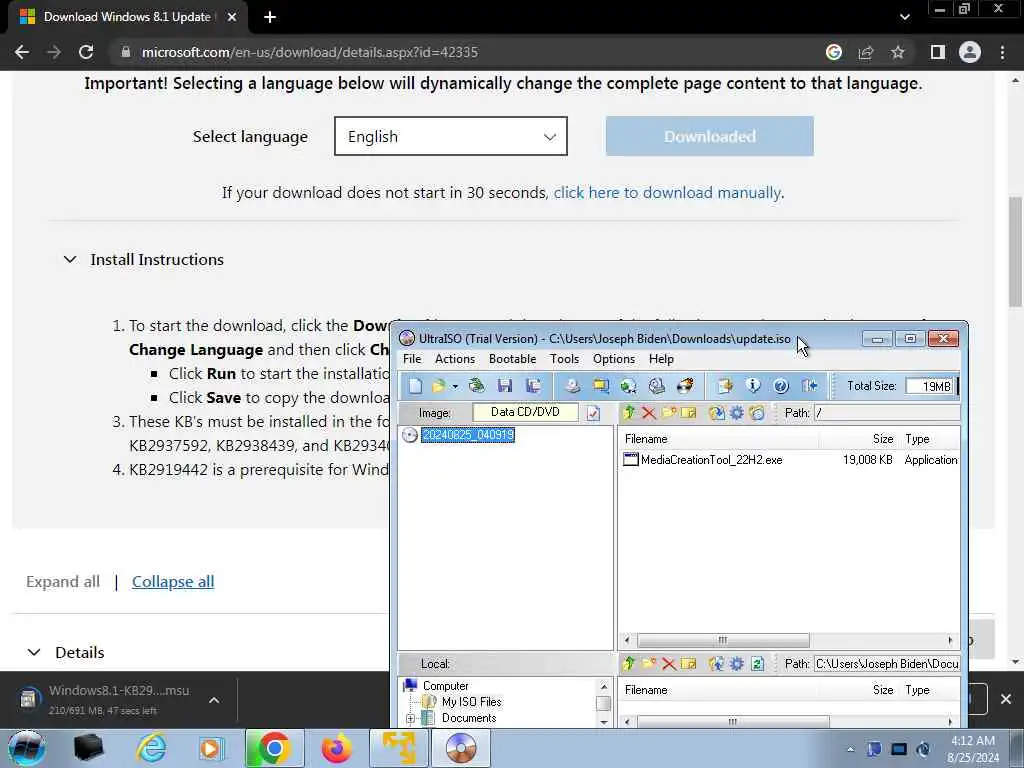This screenshot has width=1024, height=768.
Task: Open the Help menu in UltraISO
Action: (661, 359)
